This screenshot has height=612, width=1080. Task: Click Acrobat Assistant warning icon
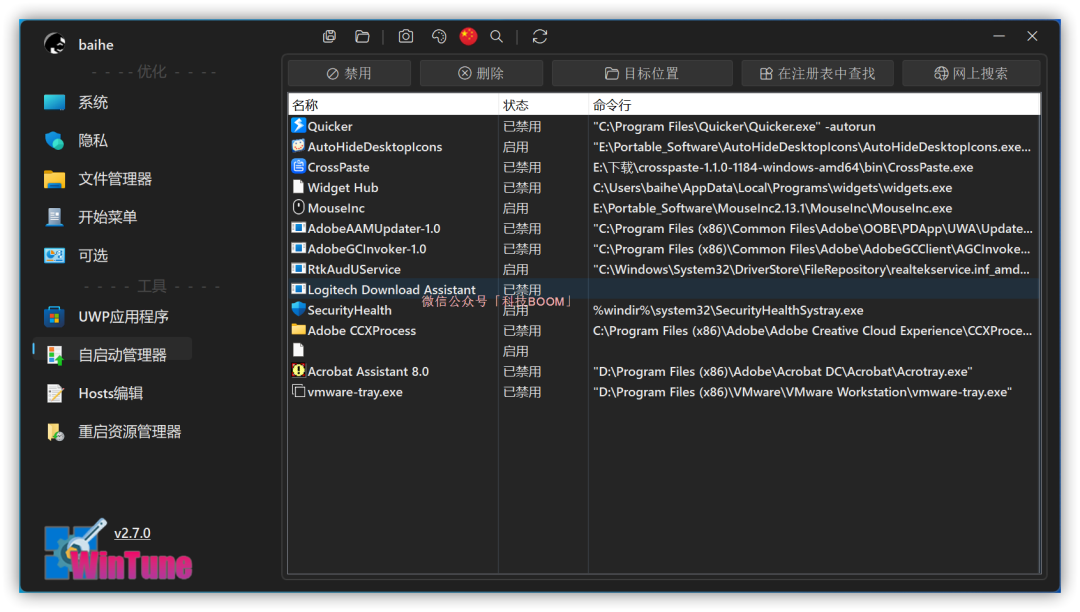pos(298,370)
